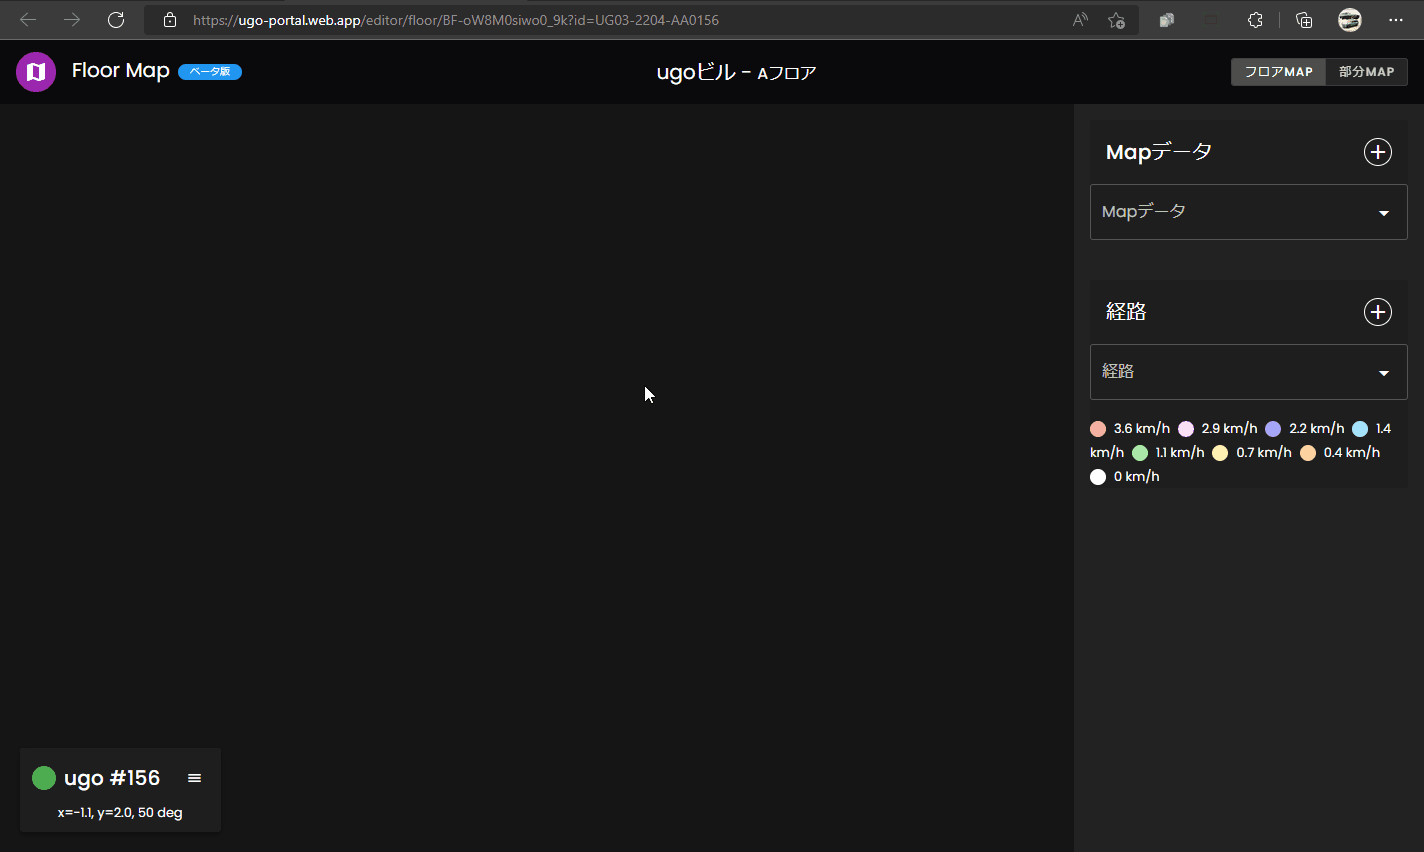Image resolution: width=1424 pixels, height=852 pixels.
Task: Refresh the page with the reload icon
Action: tap(115, 19)
